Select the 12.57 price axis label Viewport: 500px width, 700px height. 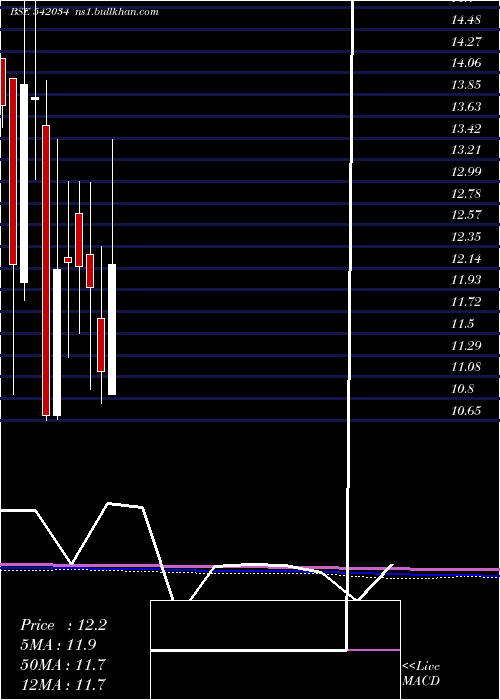pos(466,215)
